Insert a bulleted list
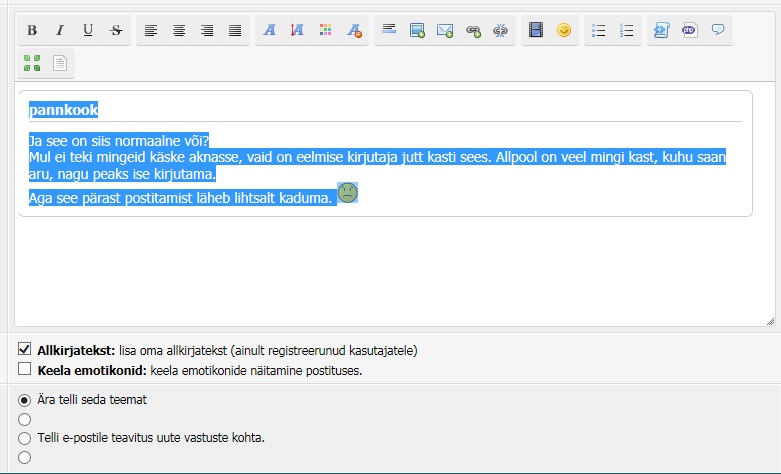The image size is (781, 474). tap(599, 31)
